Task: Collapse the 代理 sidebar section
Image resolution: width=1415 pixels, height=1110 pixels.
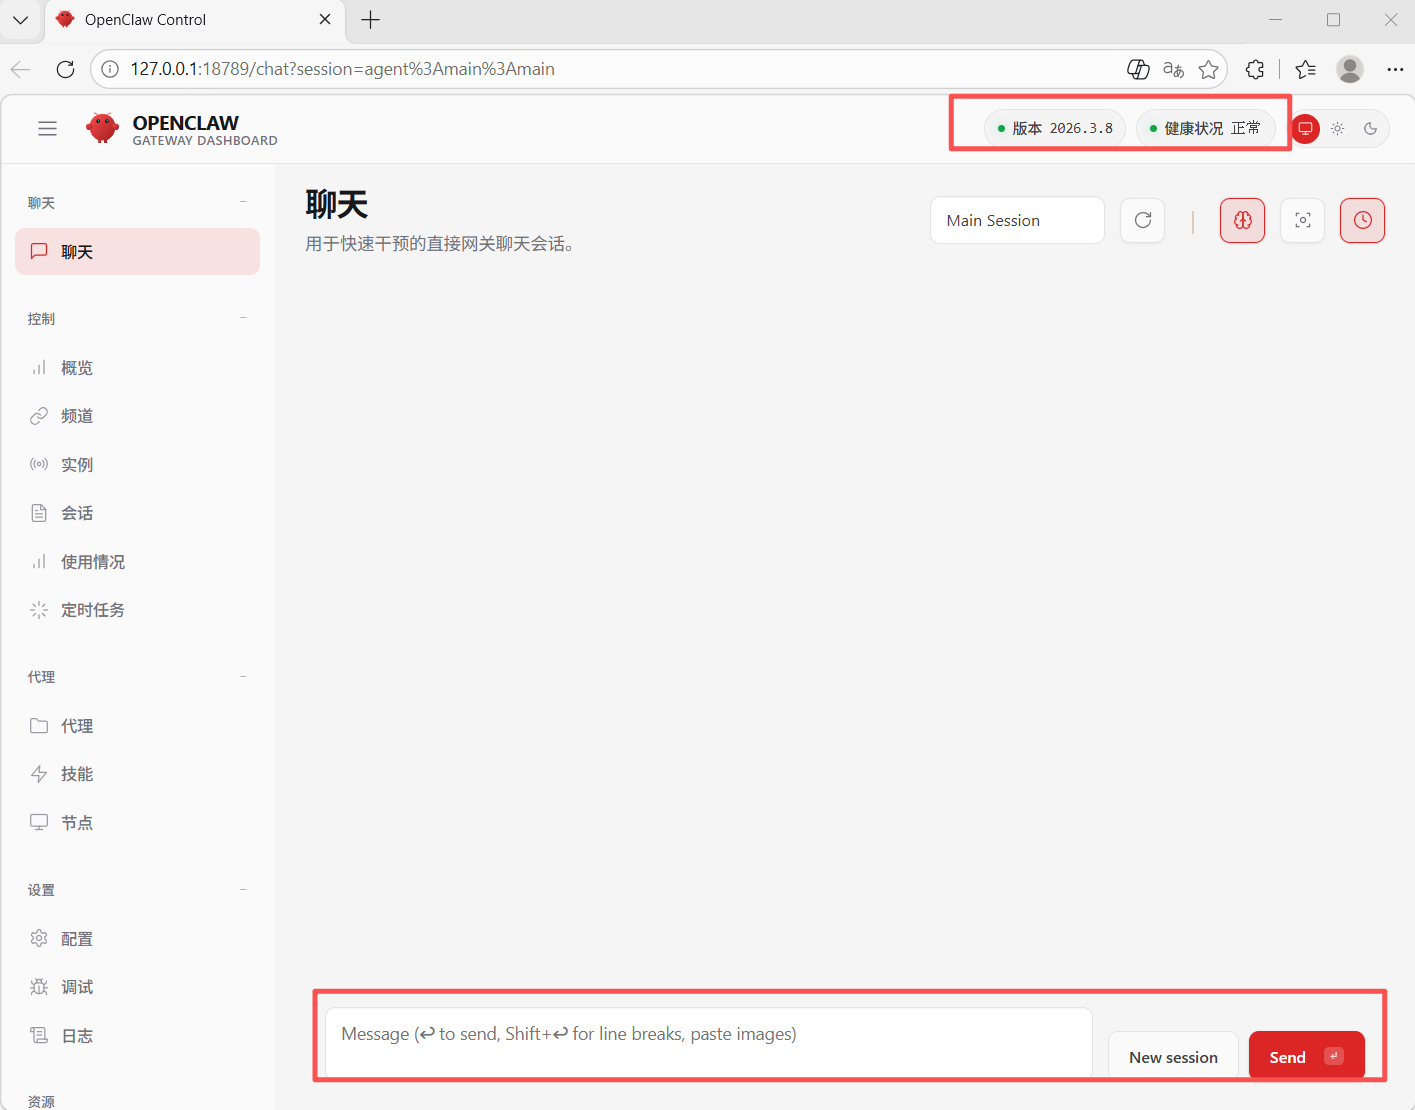Action: coord(243,677)
